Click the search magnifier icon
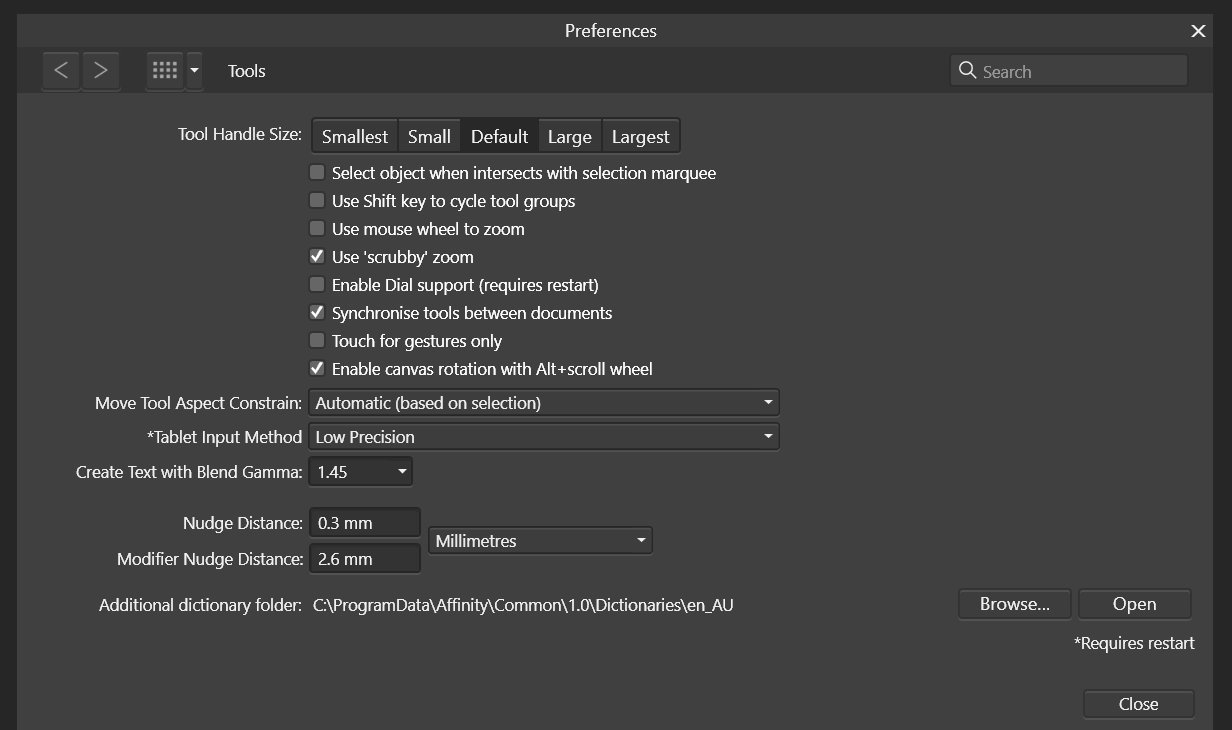The image size is (1232, 730). pyautogui.click(x=967, y=70)
